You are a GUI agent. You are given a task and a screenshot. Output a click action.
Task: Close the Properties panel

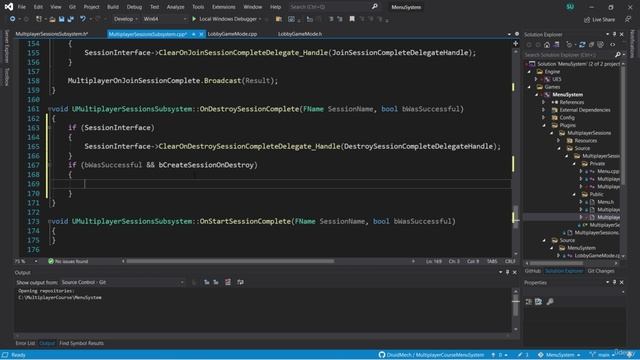(x=622, y=282)
